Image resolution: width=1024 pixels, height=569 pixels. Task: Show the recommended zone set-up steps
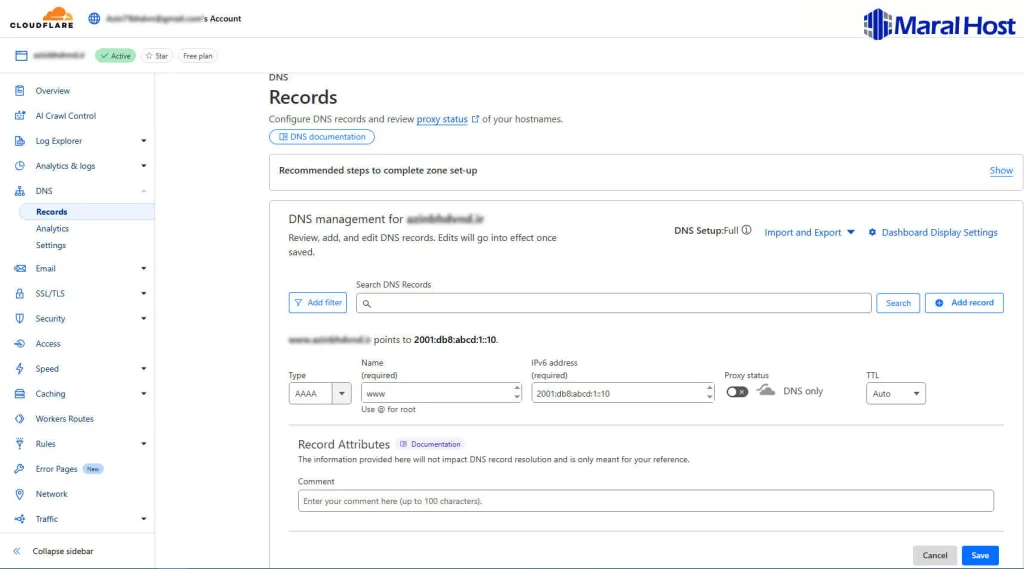click(x=1000, y=171)
